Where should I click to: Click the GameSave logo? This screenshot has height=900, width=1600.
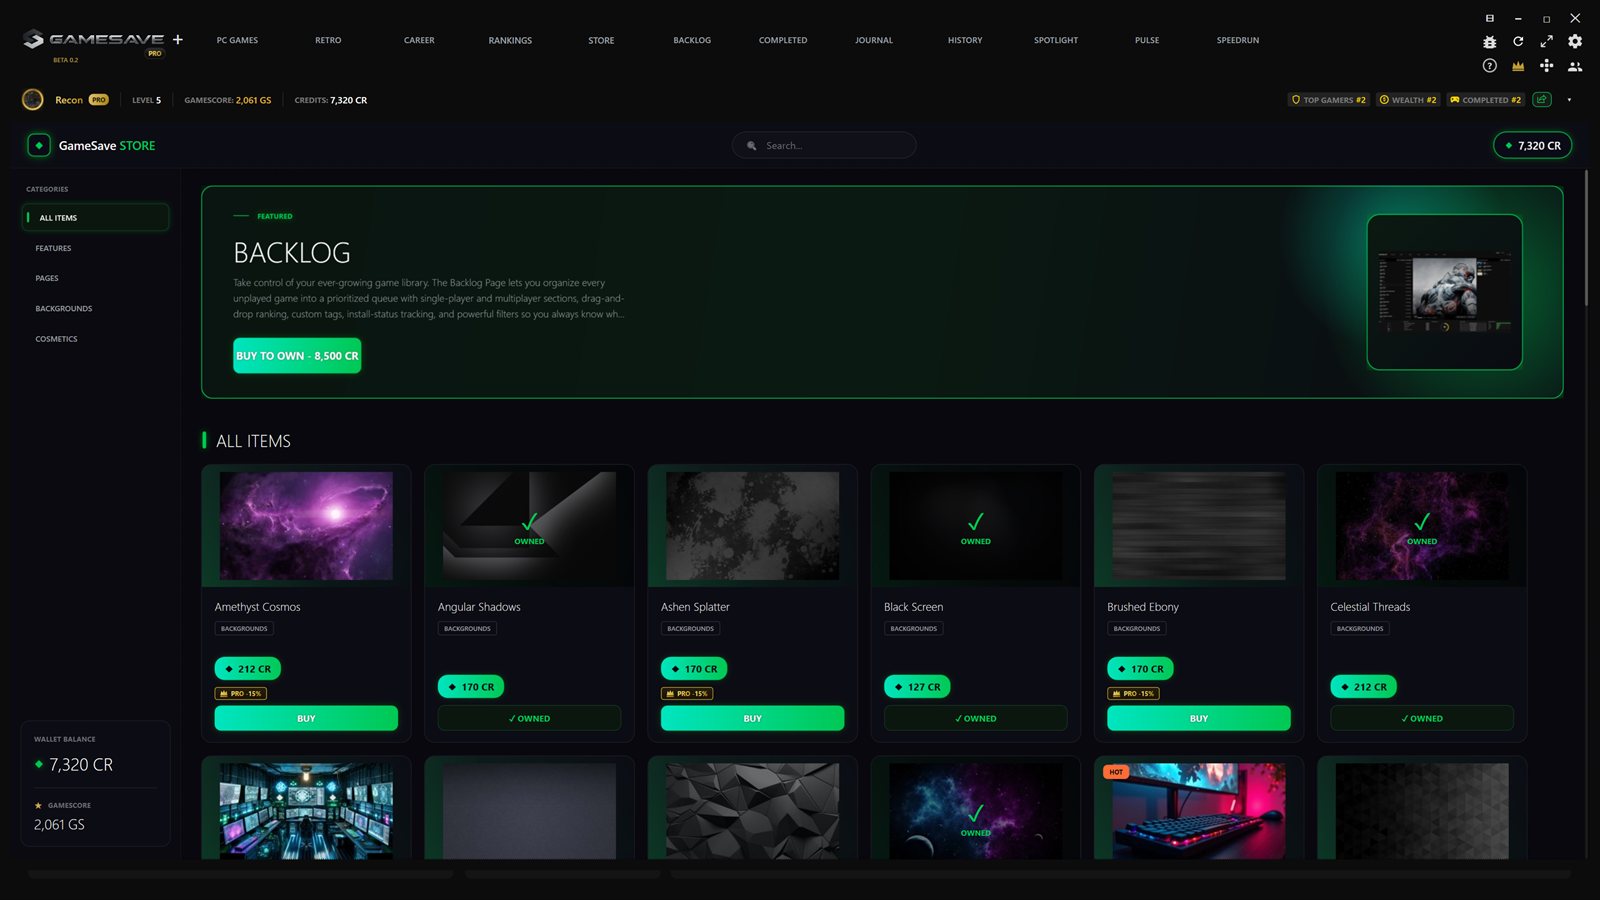click(x=93, y=40)
